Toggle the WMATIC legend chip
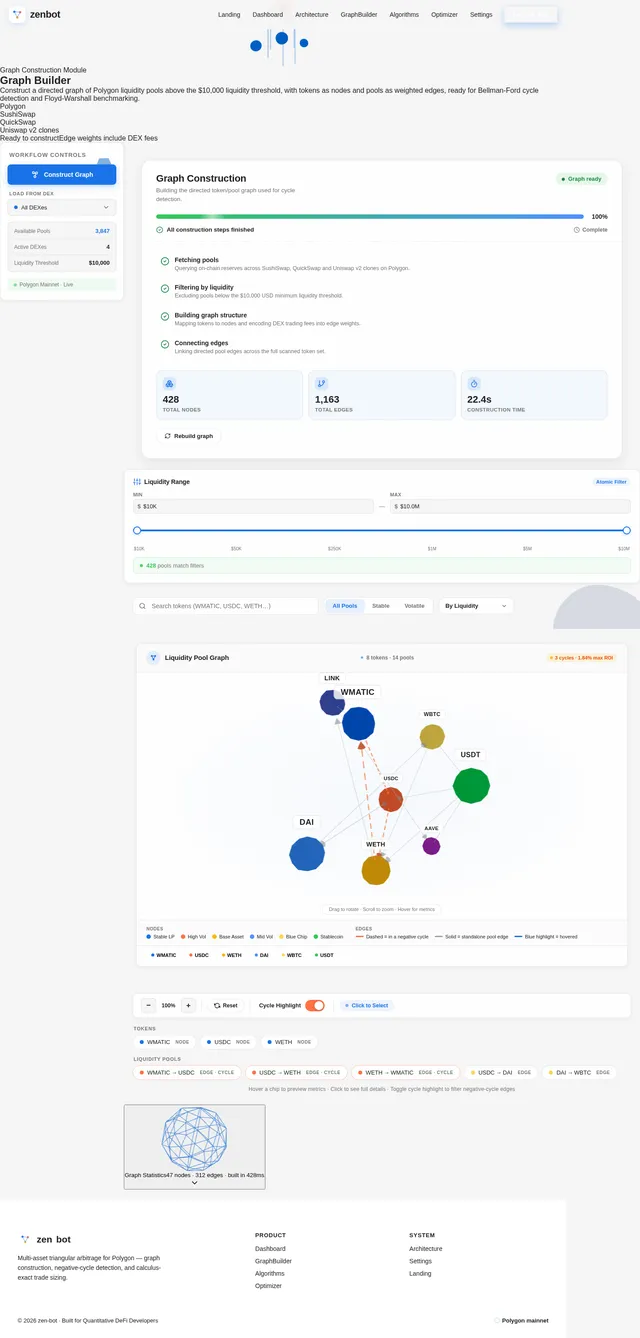640x1338 pixels. pyautogui.click(x=163, y=955)
